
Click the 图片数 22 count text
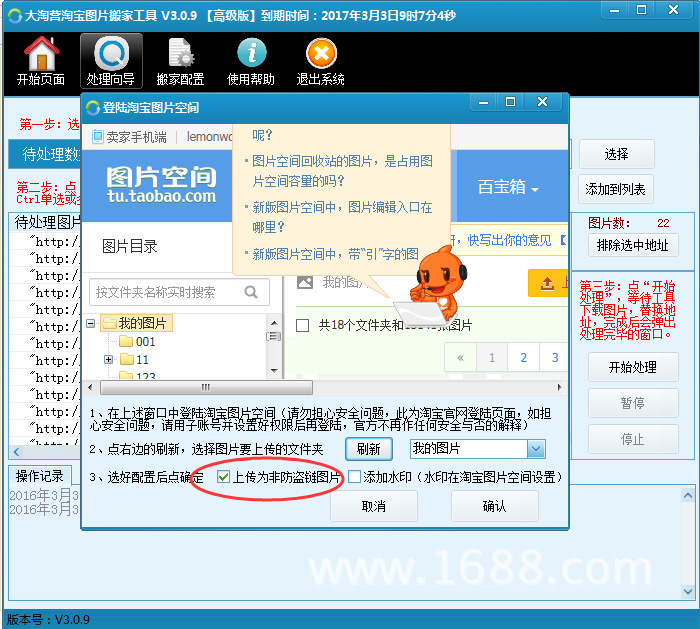click(x=629, y=223)
